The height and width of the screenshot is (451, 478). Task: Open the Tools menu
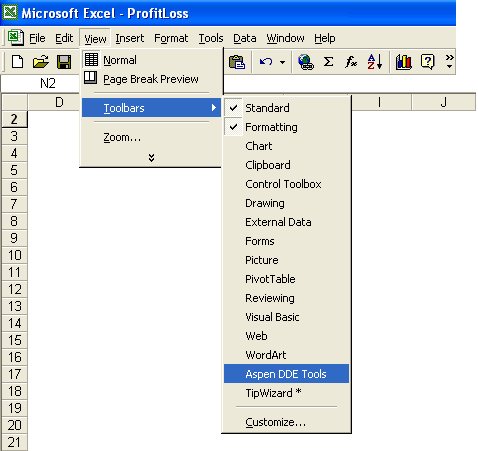(211, 38)
